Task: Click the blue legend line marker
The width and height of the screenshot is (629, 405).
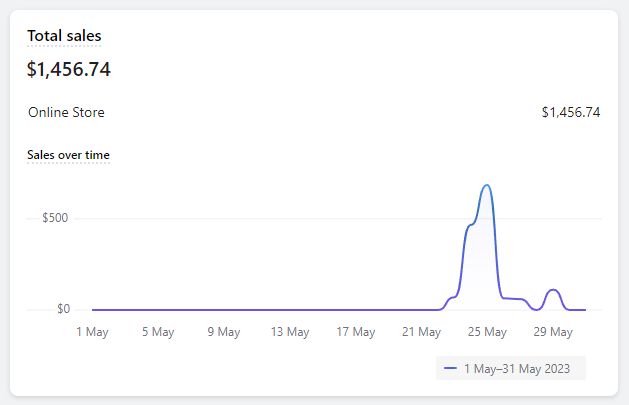Action: [450, 368]
